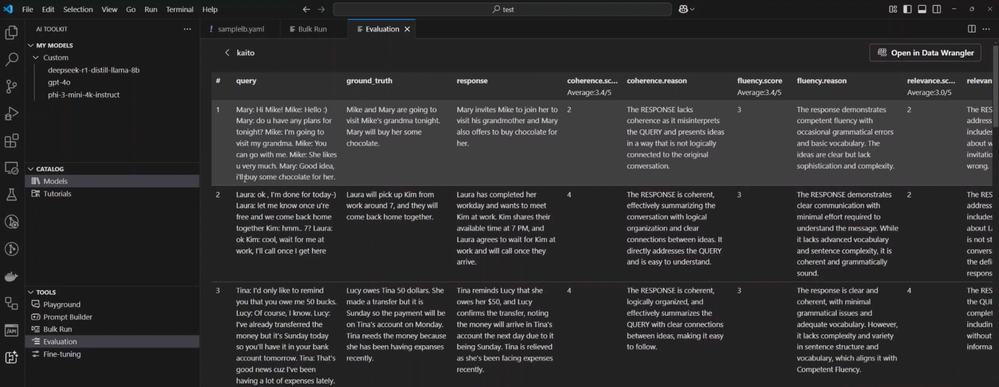Click the 'Laura will pick up Kim' cell

coord(392,205)
